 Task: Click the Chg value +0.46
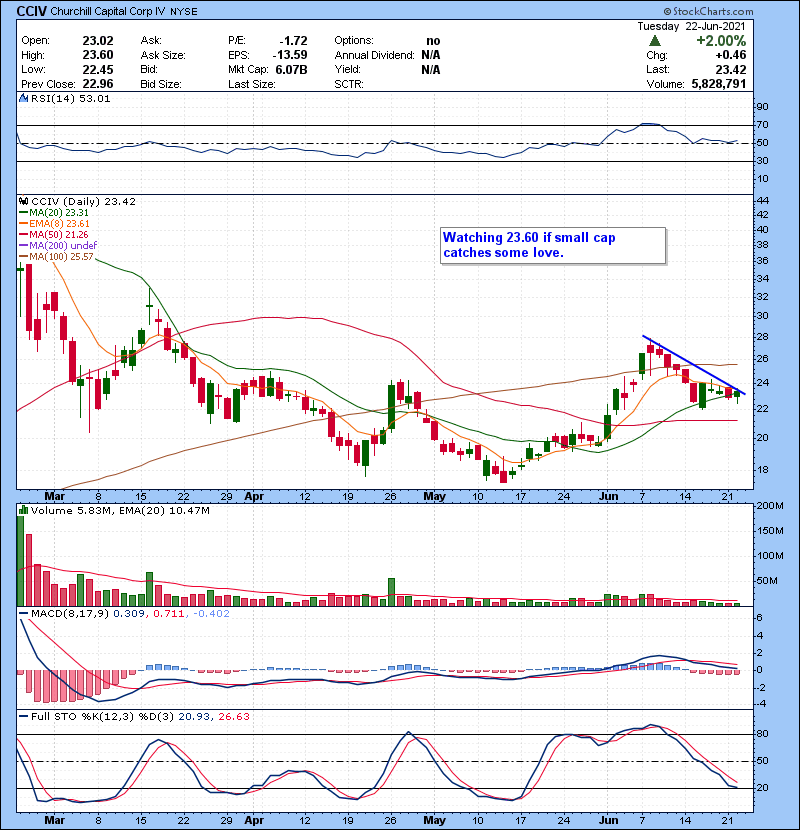[731, 55]
